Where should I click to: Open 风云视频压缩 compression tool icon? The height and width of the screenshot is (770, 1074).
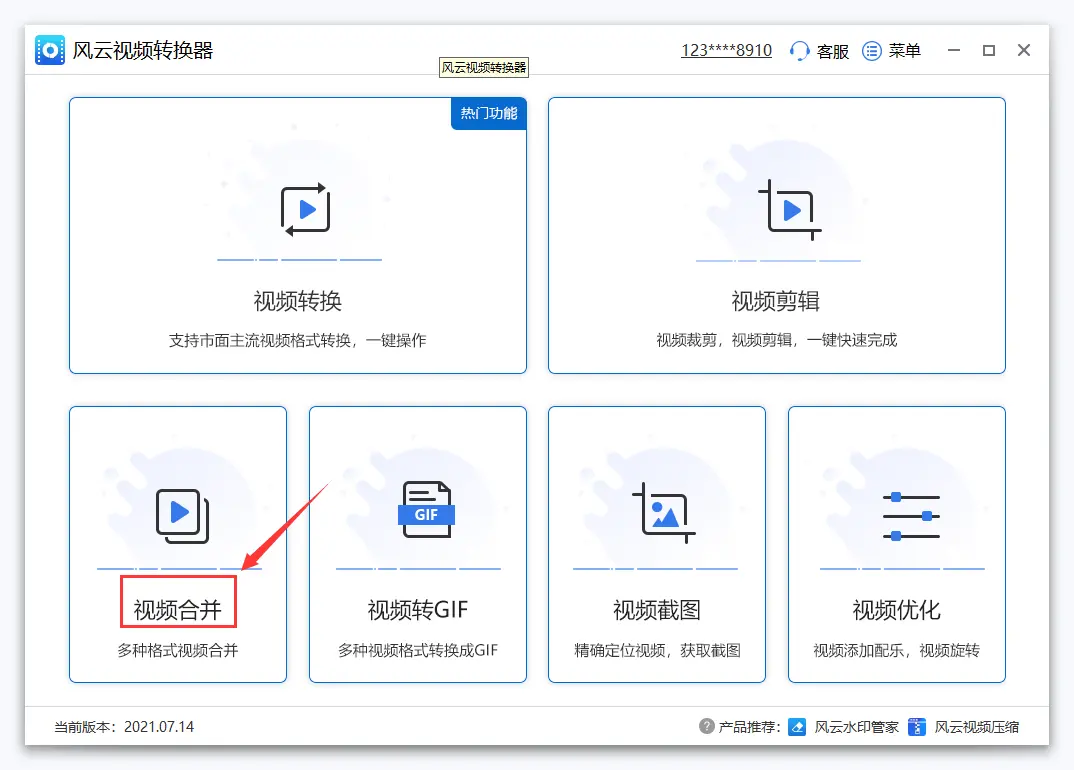(916, 727)
